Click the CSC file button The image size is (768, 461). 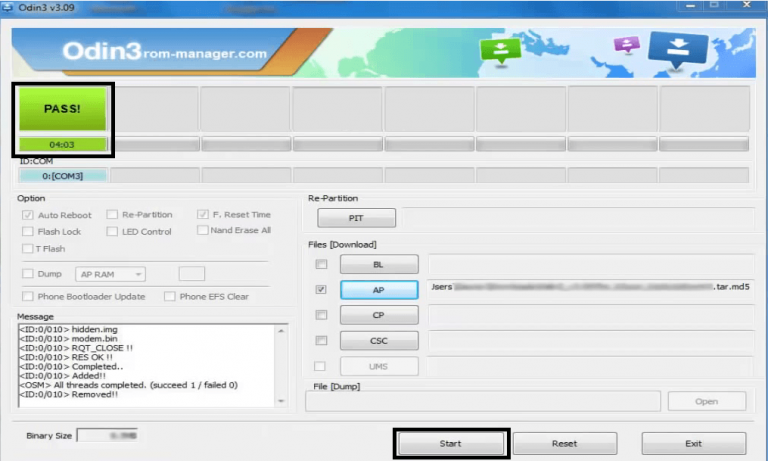pyautogui.click(x=379, y=341)
